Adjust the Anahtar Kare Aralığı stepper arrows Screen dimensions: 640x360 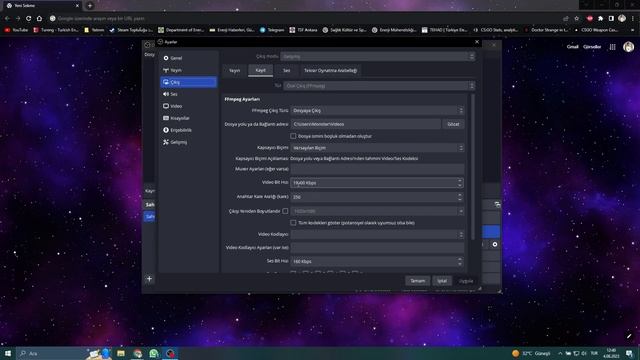click(460, 197)
